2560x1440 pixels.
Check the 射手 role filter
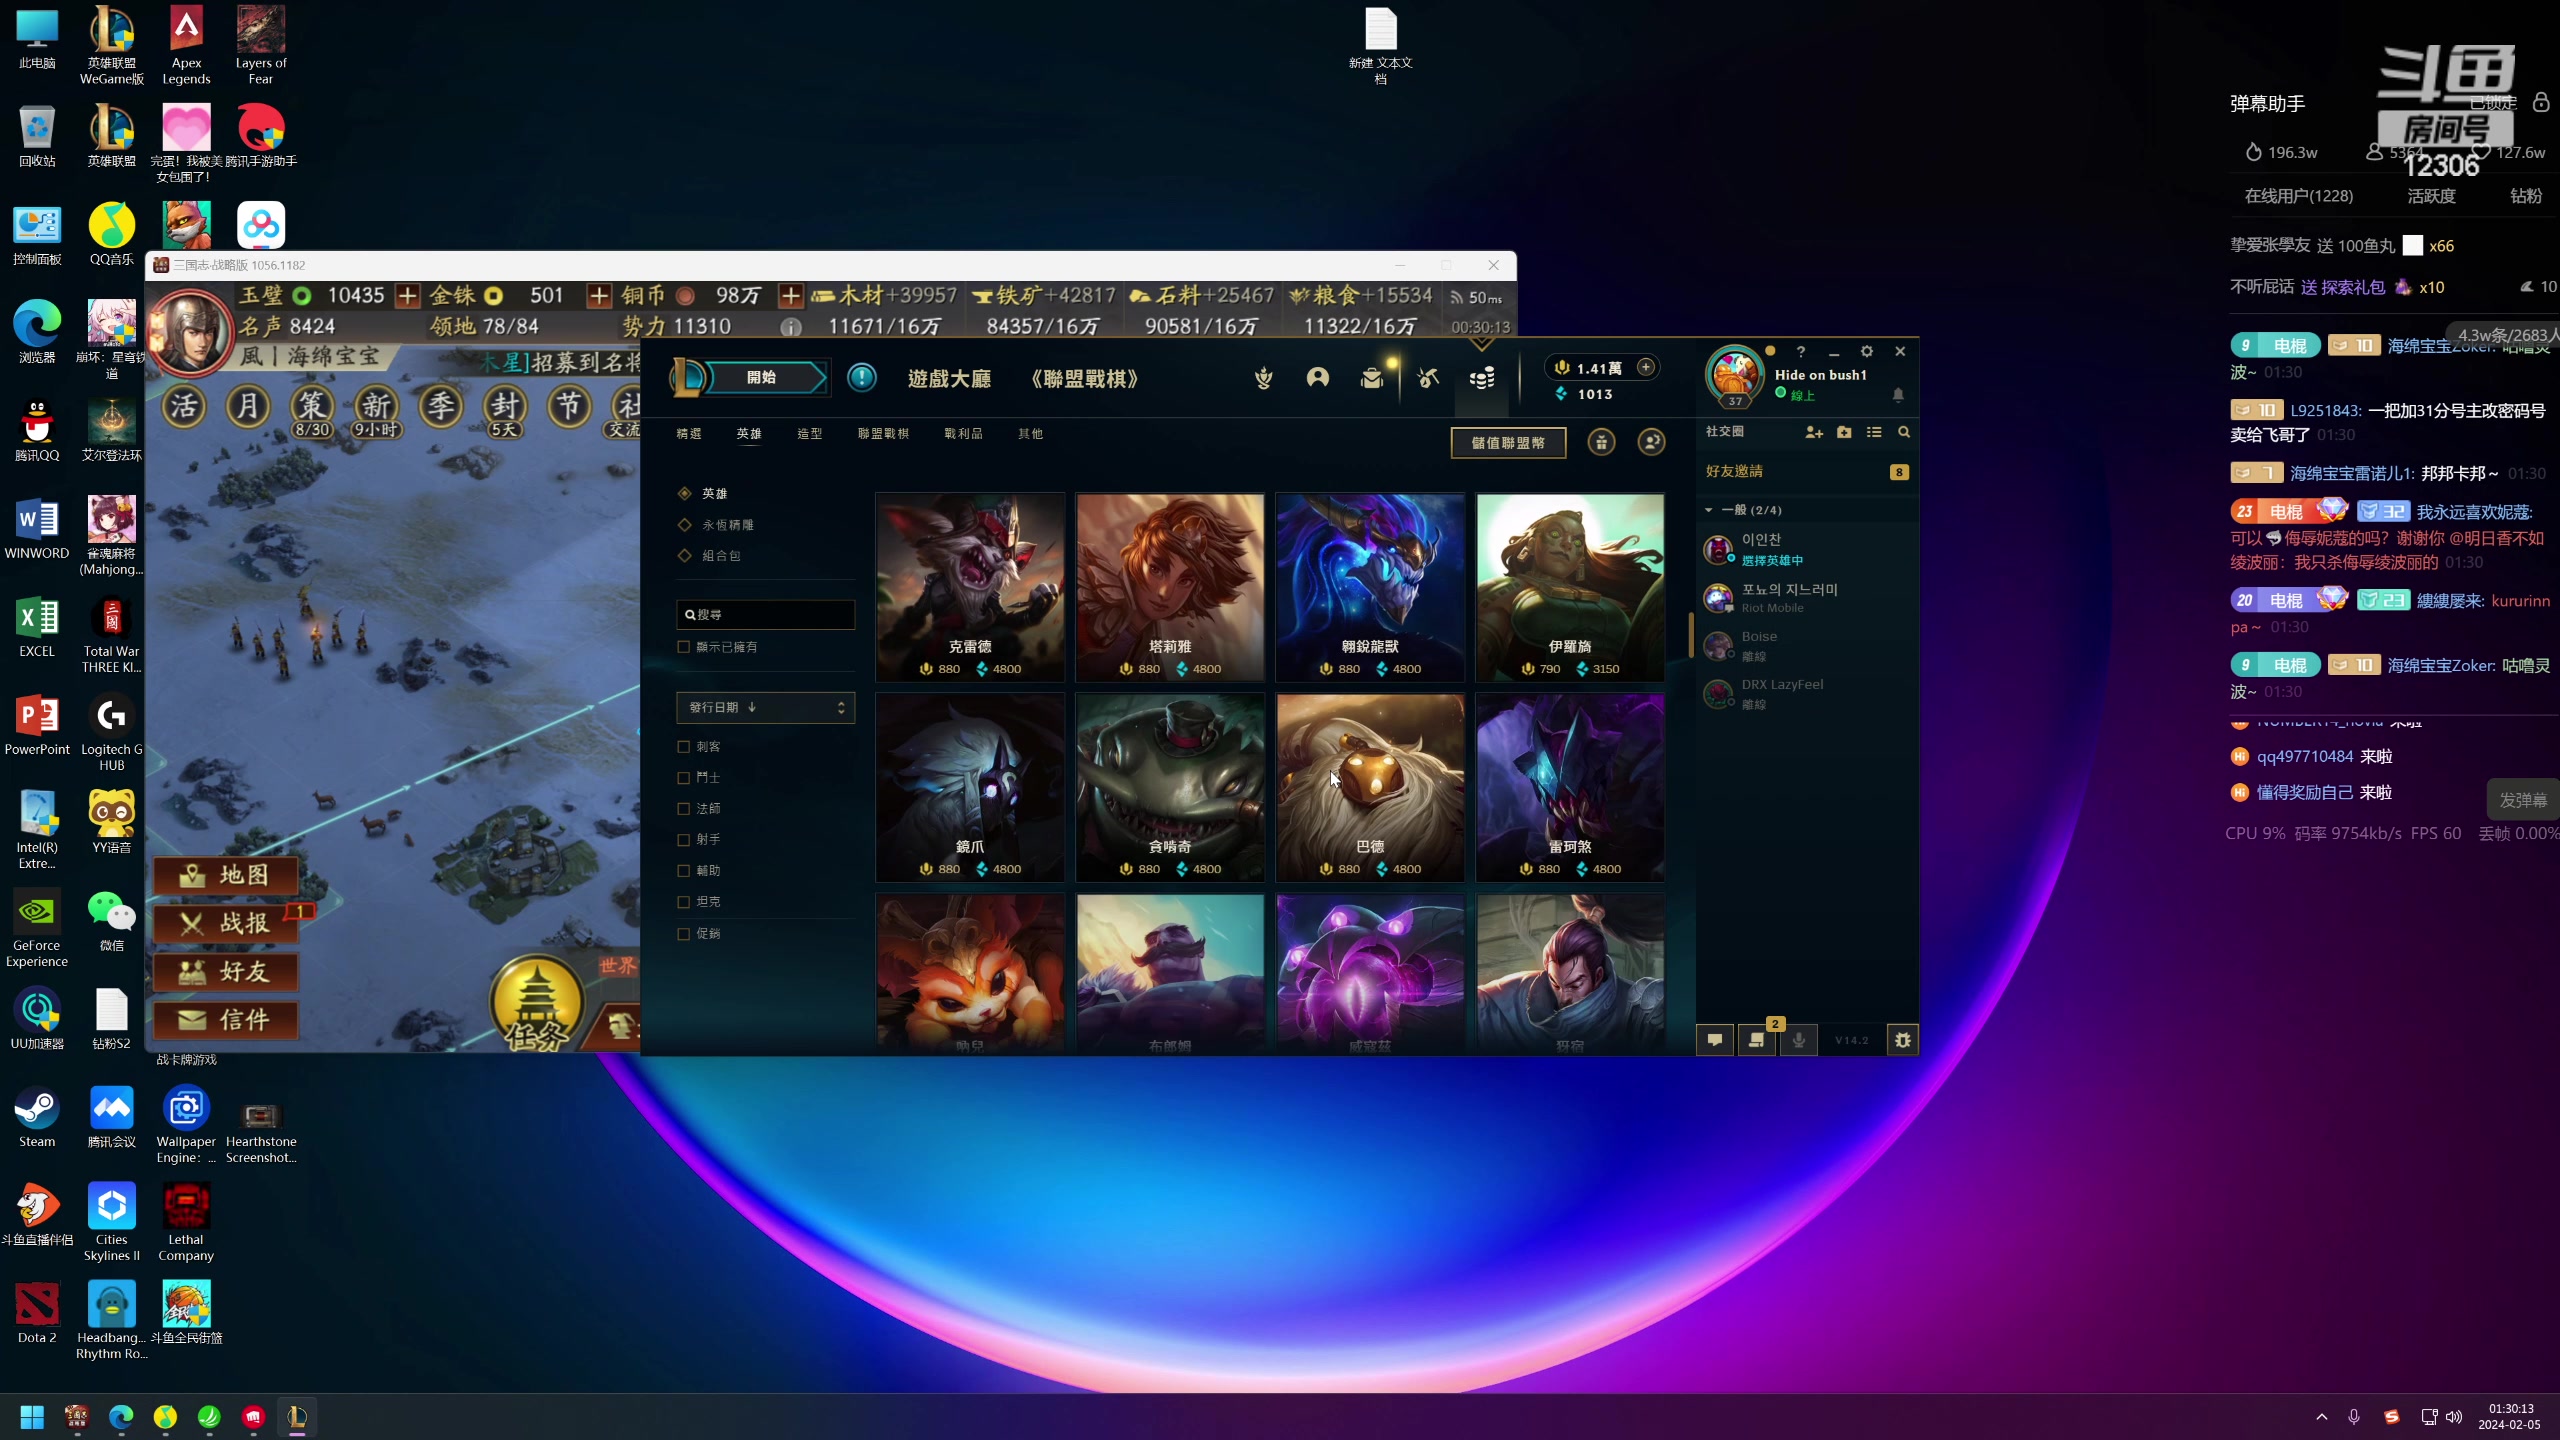point(684,840)
